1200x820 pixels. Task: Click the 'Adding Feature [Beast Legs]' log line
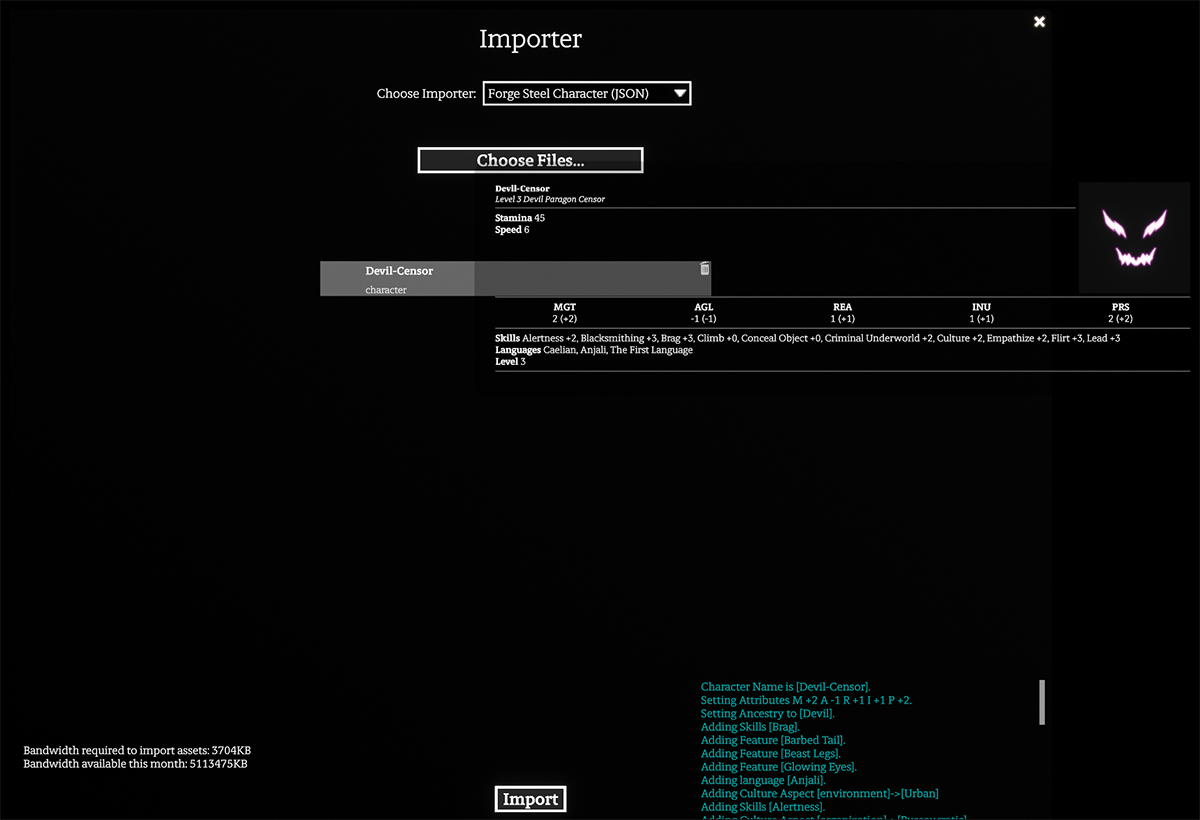click(770, 754)
